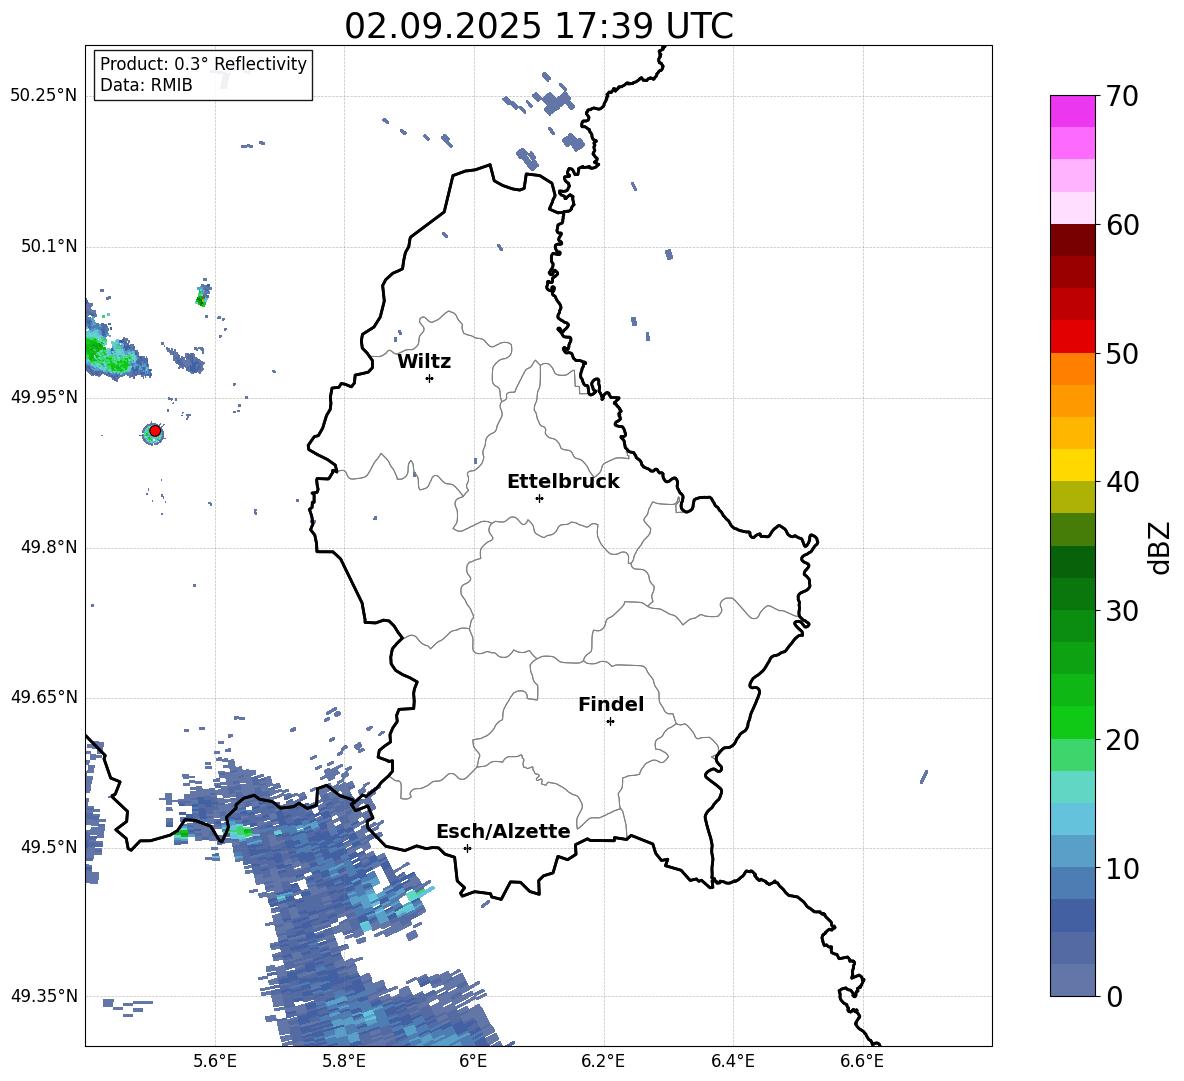1184x1081 pixels.
Task: Click the 6°E longitude label
Action: [x=473, y=1062]
